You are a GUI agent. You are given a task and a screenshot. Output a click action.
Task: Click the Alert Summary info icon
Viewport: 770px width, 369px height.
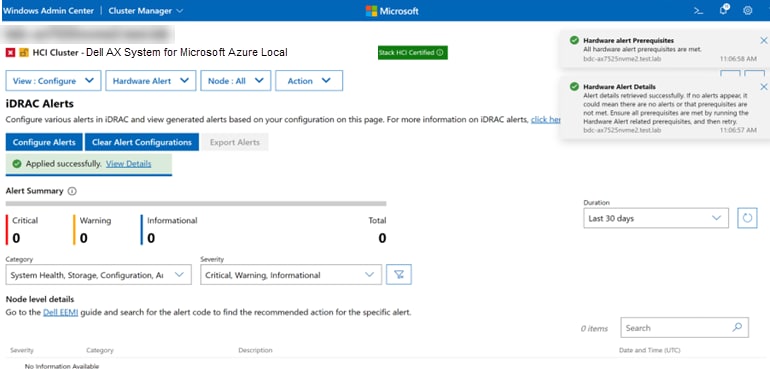click(72, 191)
